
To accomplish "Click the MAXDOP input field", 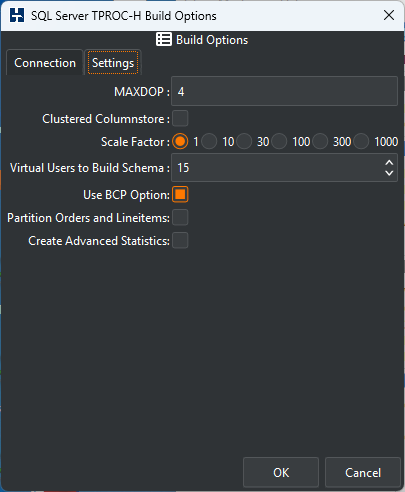I will [284, 91].
